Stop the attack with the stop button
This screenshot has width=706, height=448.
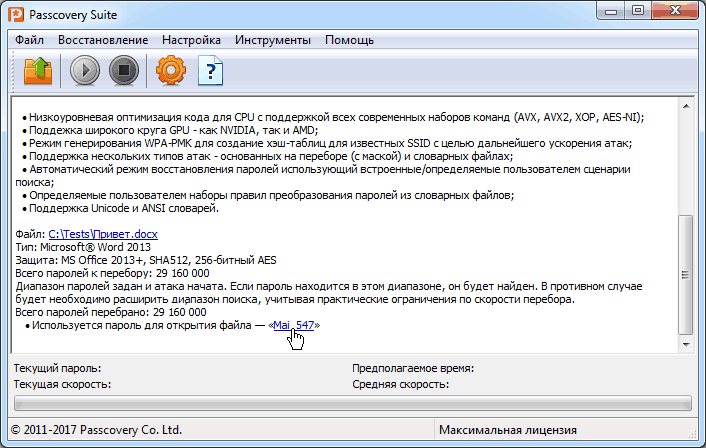[x=124, y=71]
